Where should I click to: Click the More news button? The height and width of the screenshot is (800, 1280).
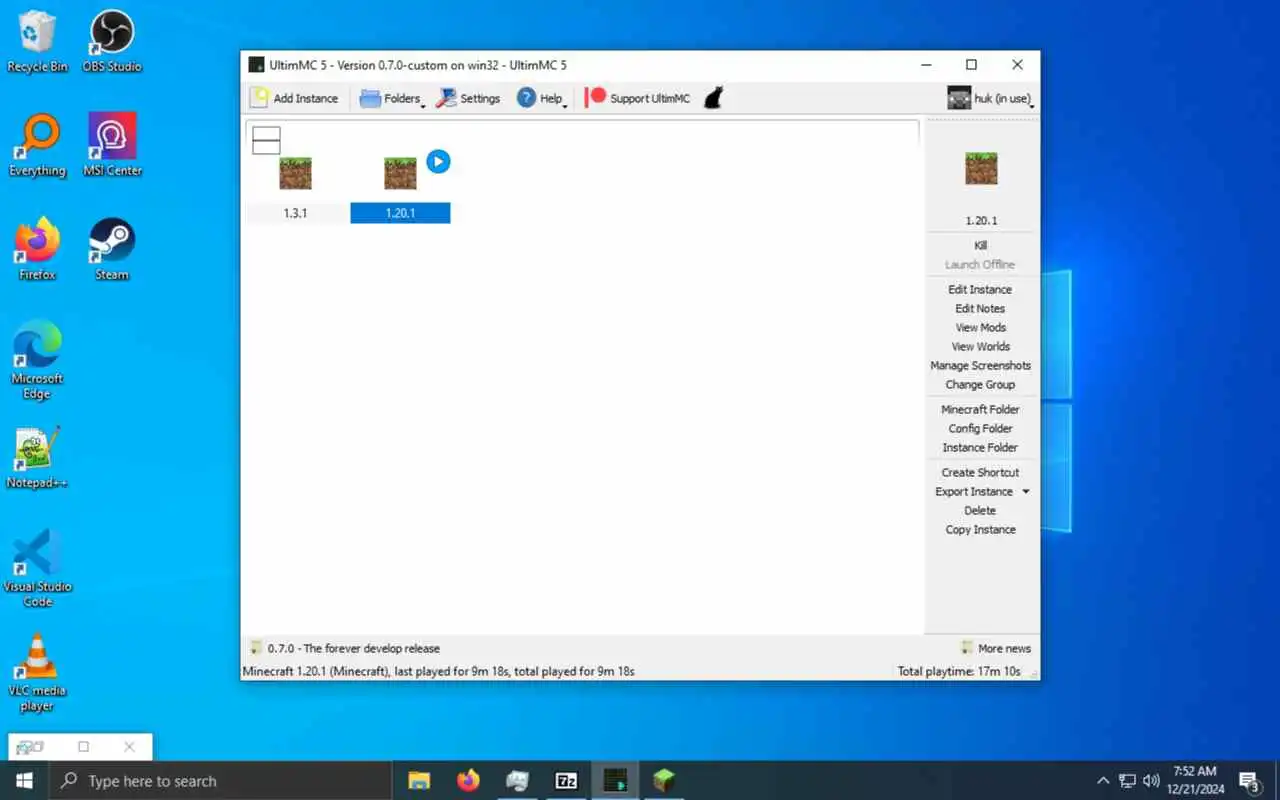995,648
